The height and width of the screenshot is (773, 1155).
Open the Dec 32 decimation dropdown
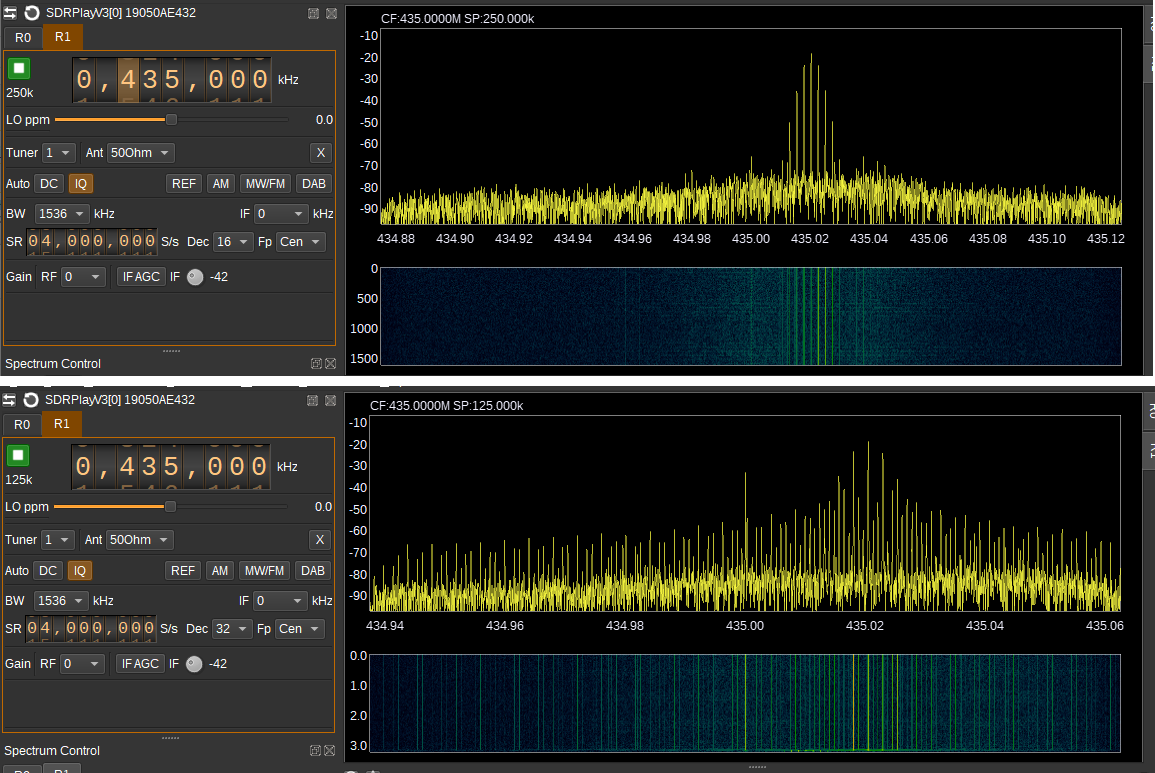click(232, 629)
